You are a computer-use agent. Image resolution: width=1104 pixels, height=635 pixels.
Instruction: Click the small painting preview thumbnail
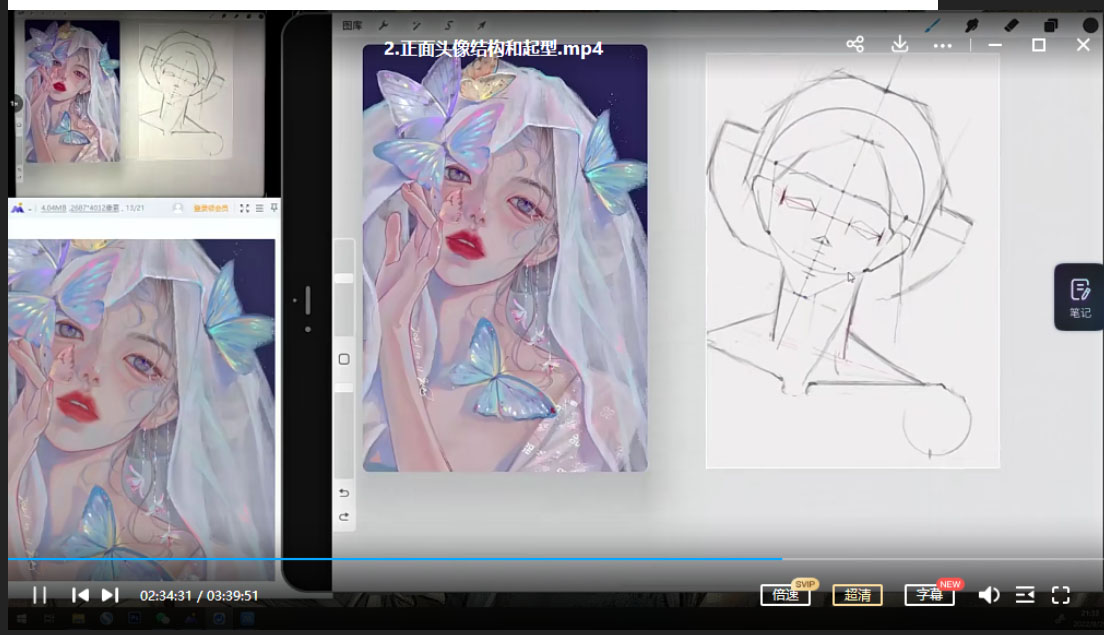pyautogui.click(x=72, y=91)
